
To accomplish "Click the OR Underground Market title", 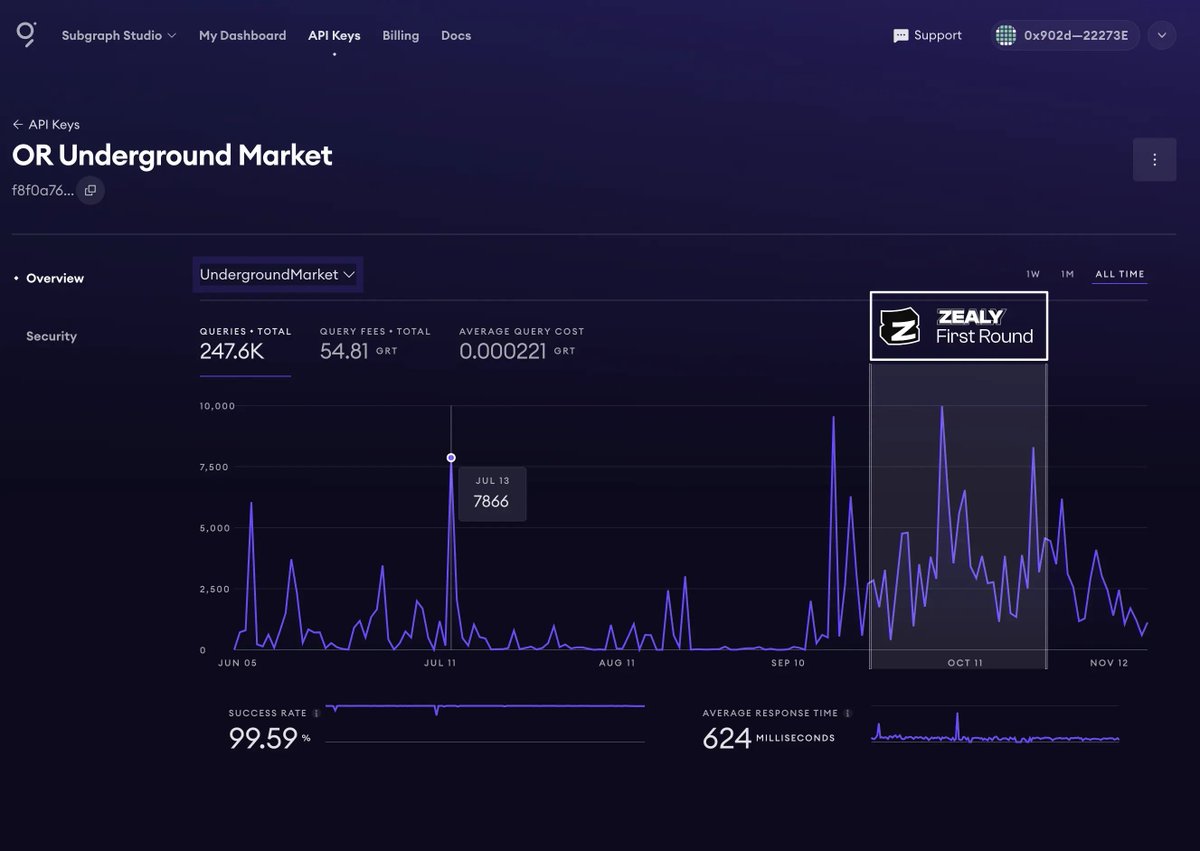I will pos(172,155).
